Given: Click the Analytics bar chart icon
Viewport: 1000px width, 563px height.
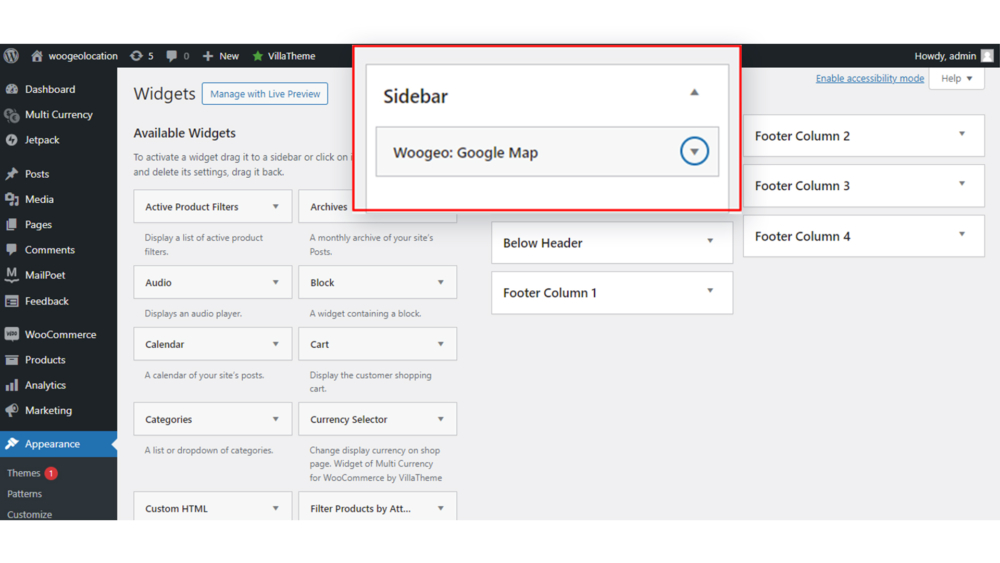Looking at the screenshot, I should point(11,385).
